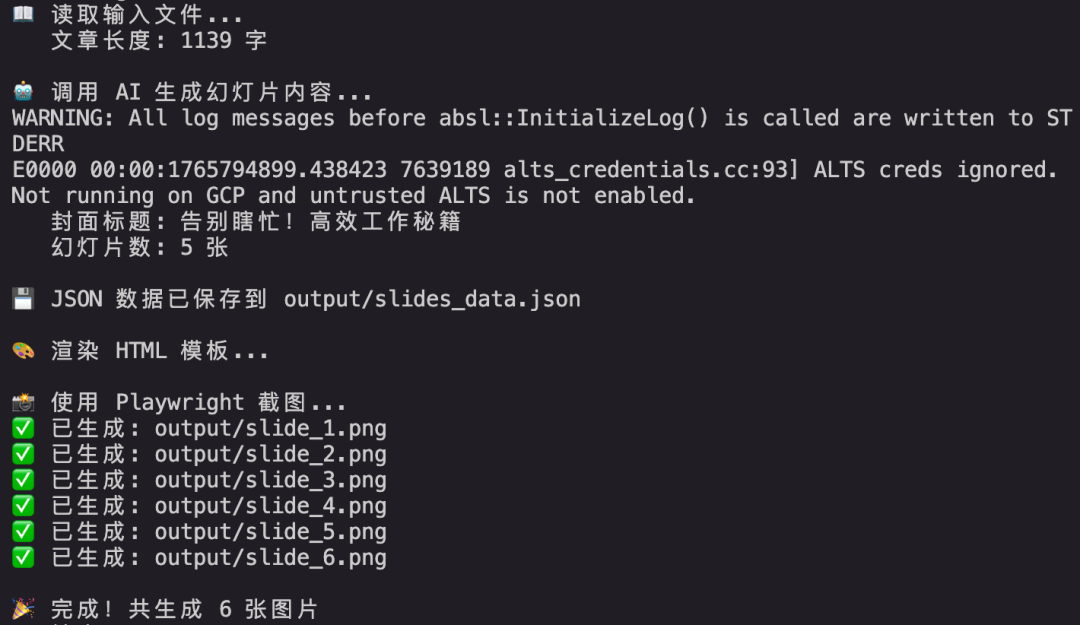Click the robot face emoji icon
Viewport: 1080px width, 625px height.
click(23, 92)
